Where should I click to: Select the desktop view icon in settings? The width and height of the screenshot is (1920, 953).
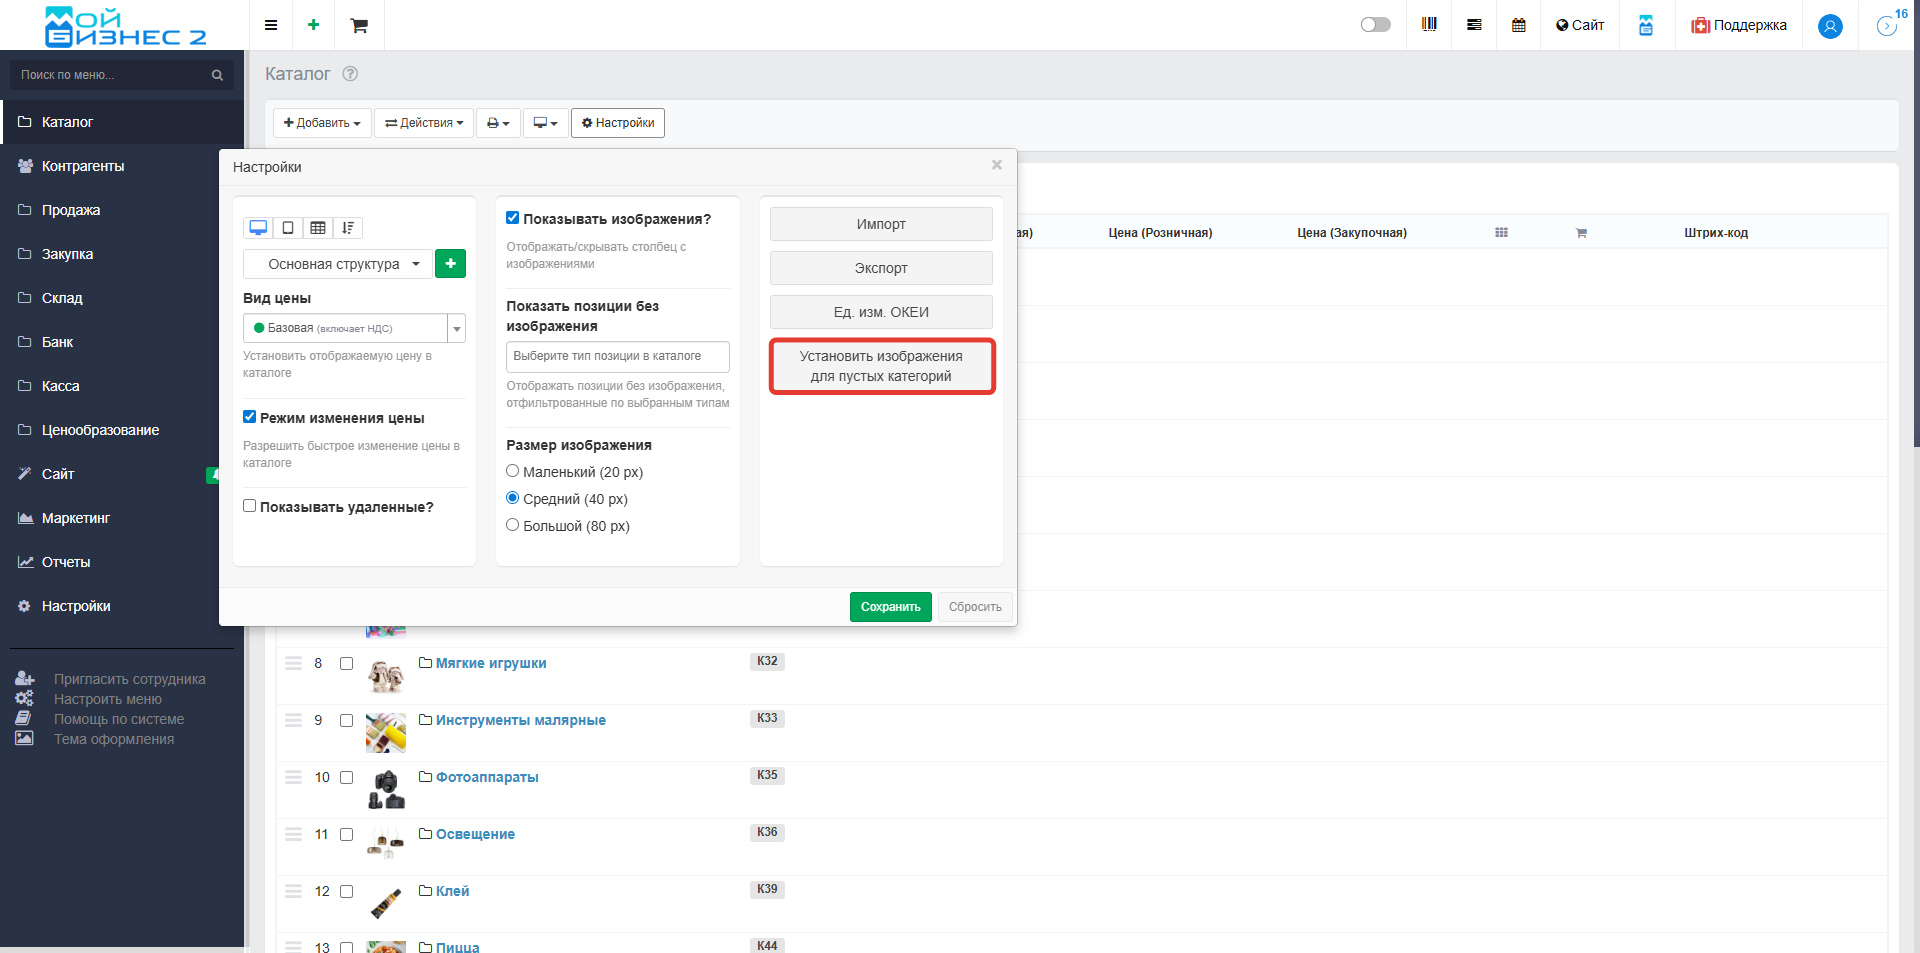pyautogui.click(x=258, y=228)
